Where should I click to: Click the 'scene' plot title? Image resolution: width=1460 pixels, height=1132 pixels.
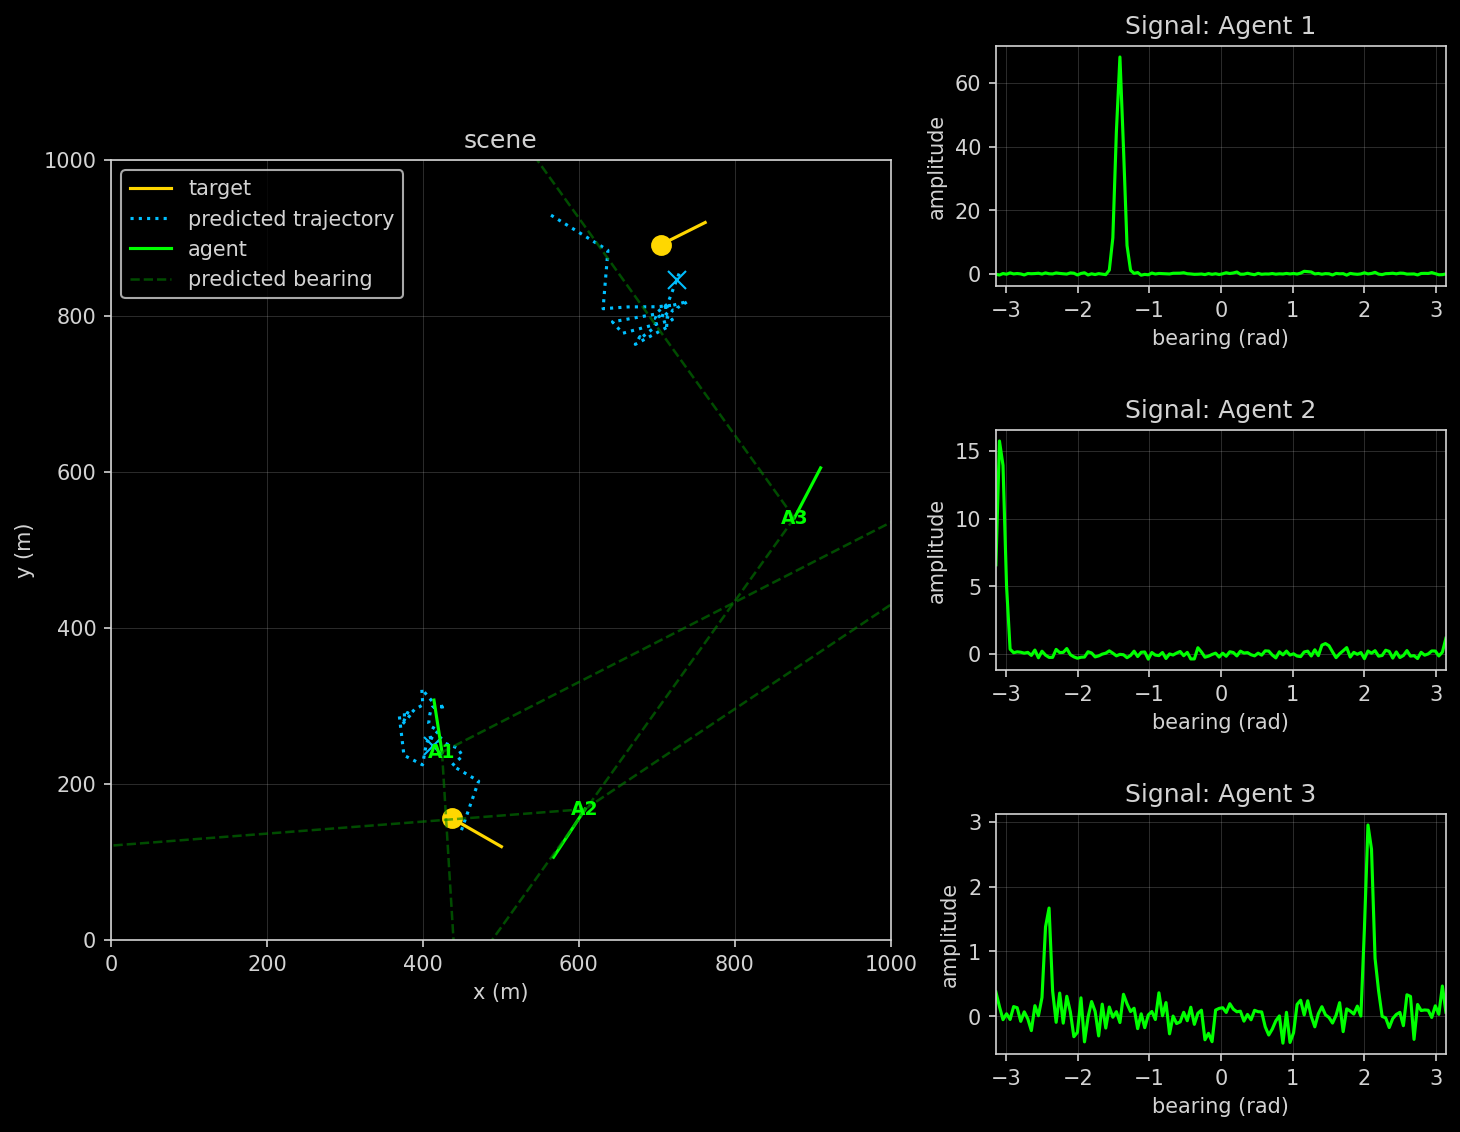tap(500, 140)
